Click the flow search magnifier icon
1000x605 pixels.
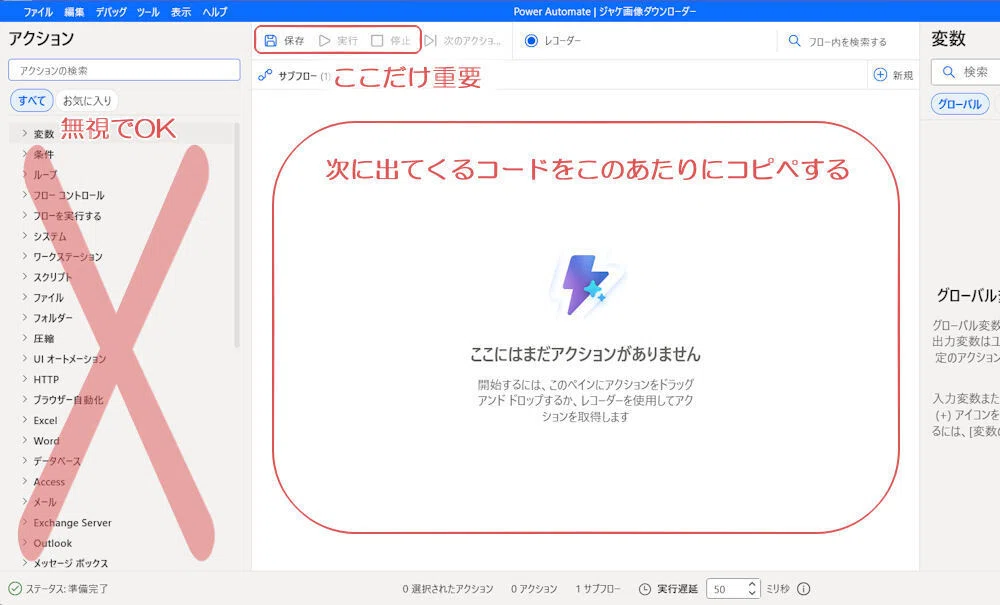(794, 41)
